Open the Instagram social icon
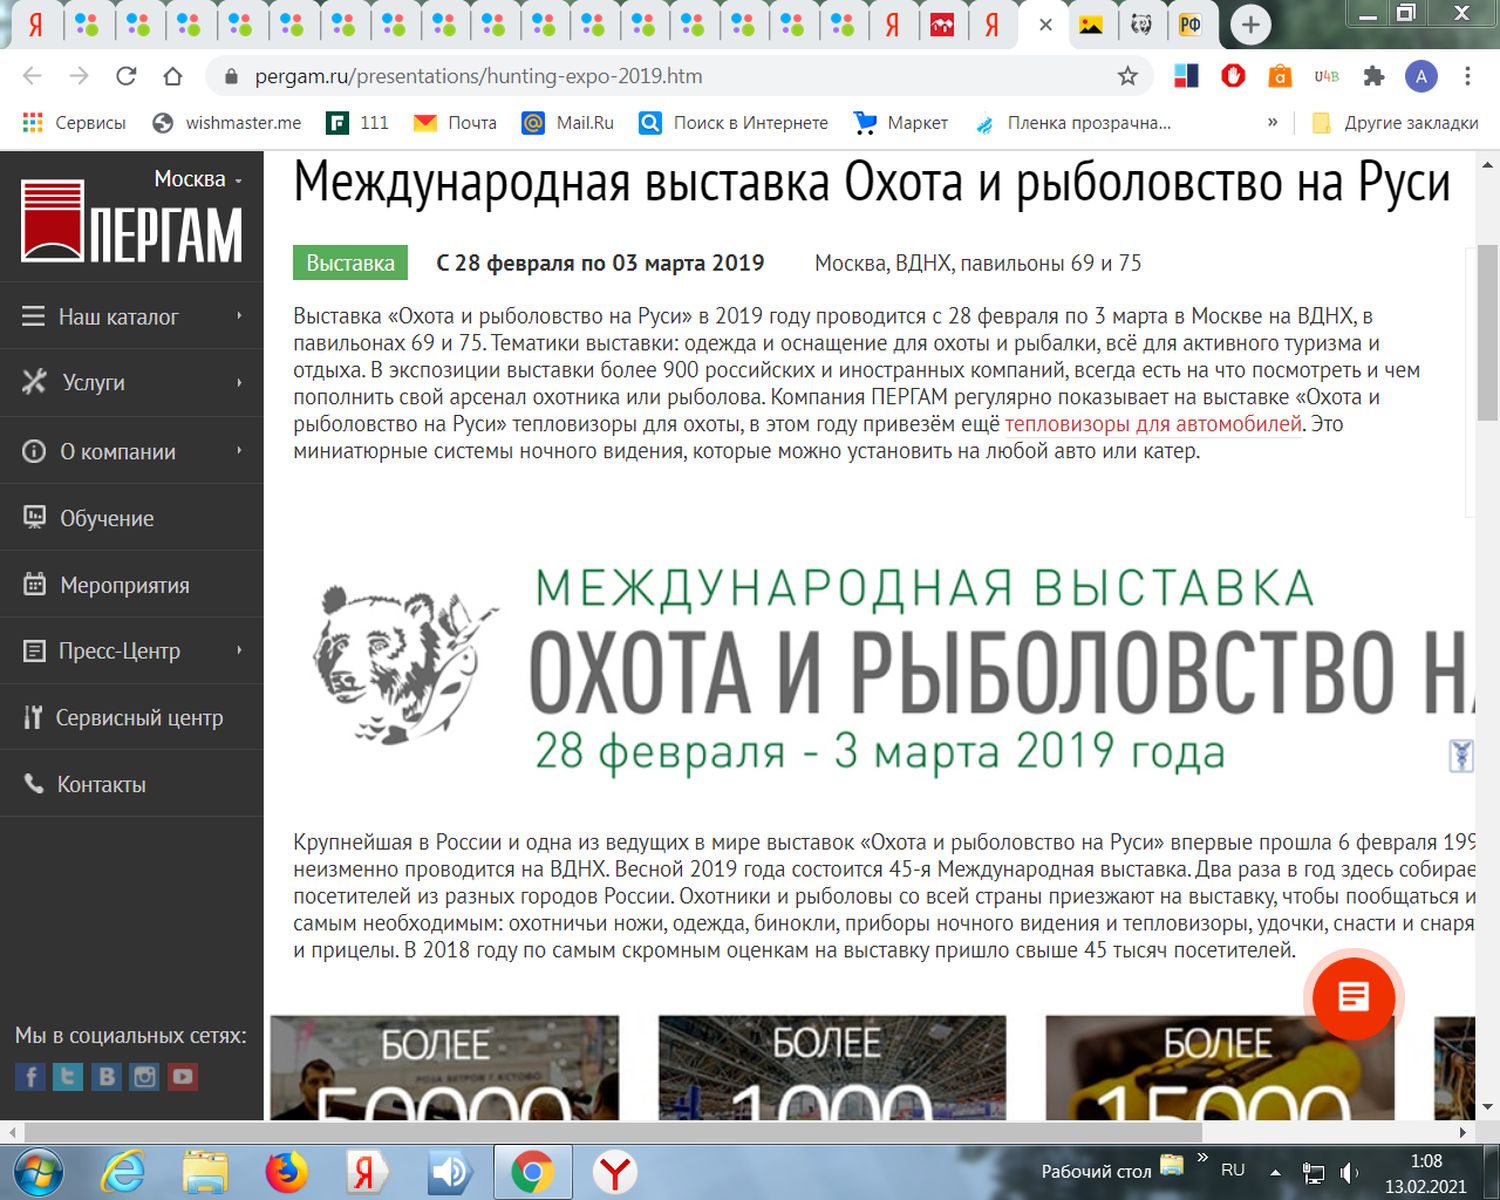Viewport: 1500px width, 1200px height. click(145, 1076)
